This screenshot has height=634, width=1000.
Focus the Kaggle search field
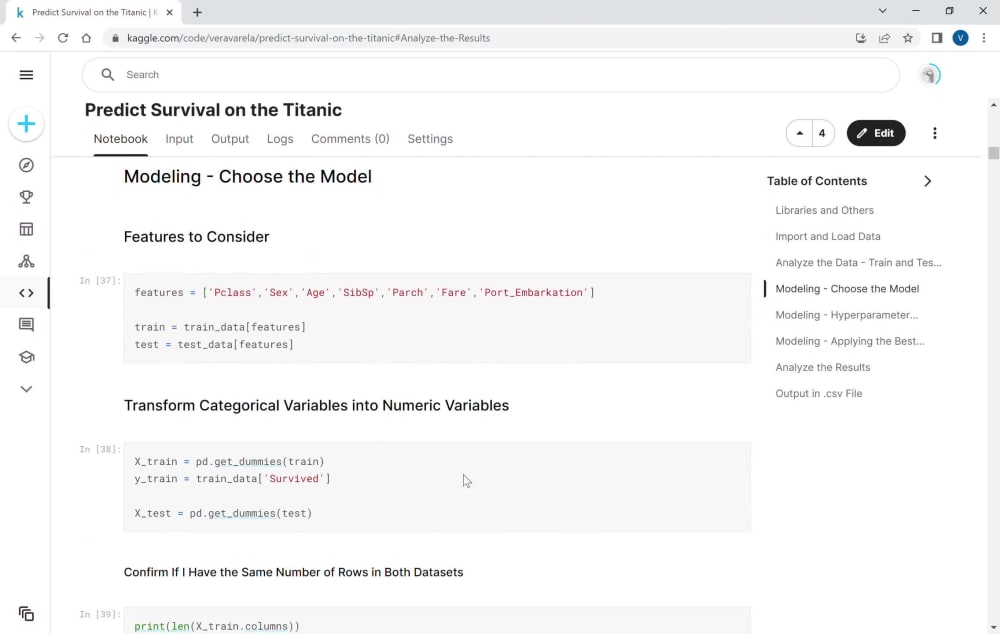pyautogui.click(x=490, y=75)
